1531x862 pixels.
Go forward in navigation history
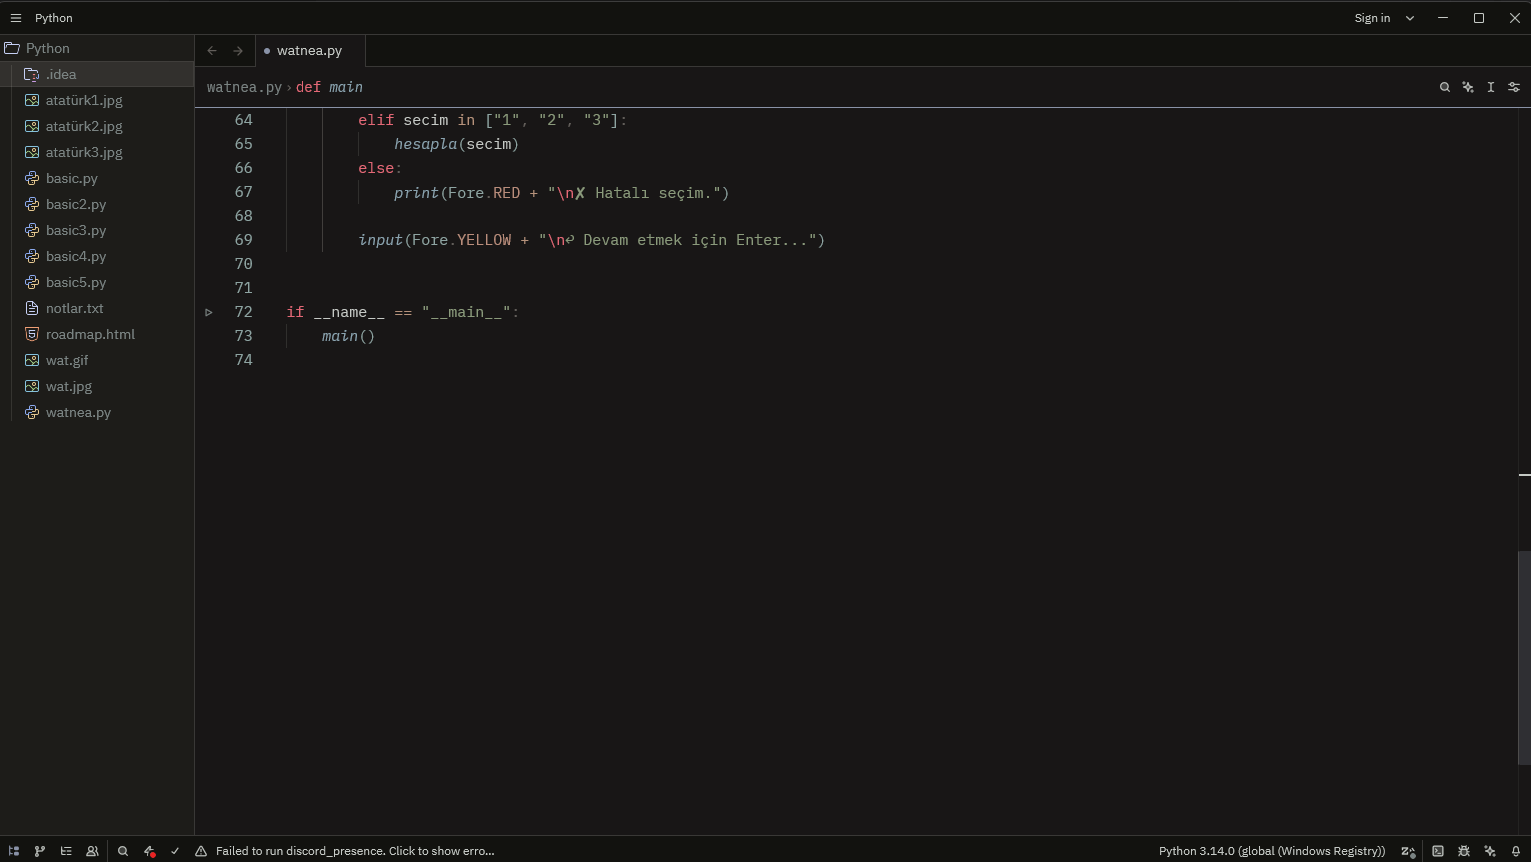238,50
